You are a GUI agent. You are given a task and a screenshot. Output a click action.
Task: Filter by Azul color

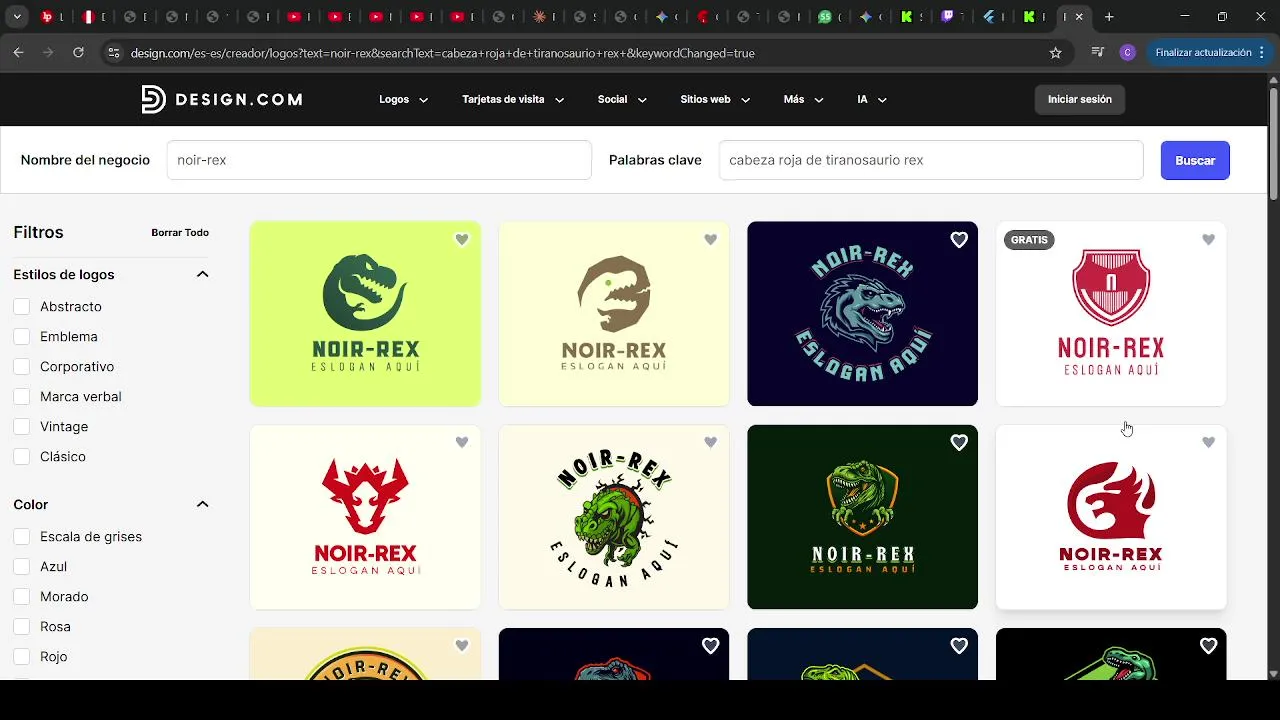pos(21,566)
